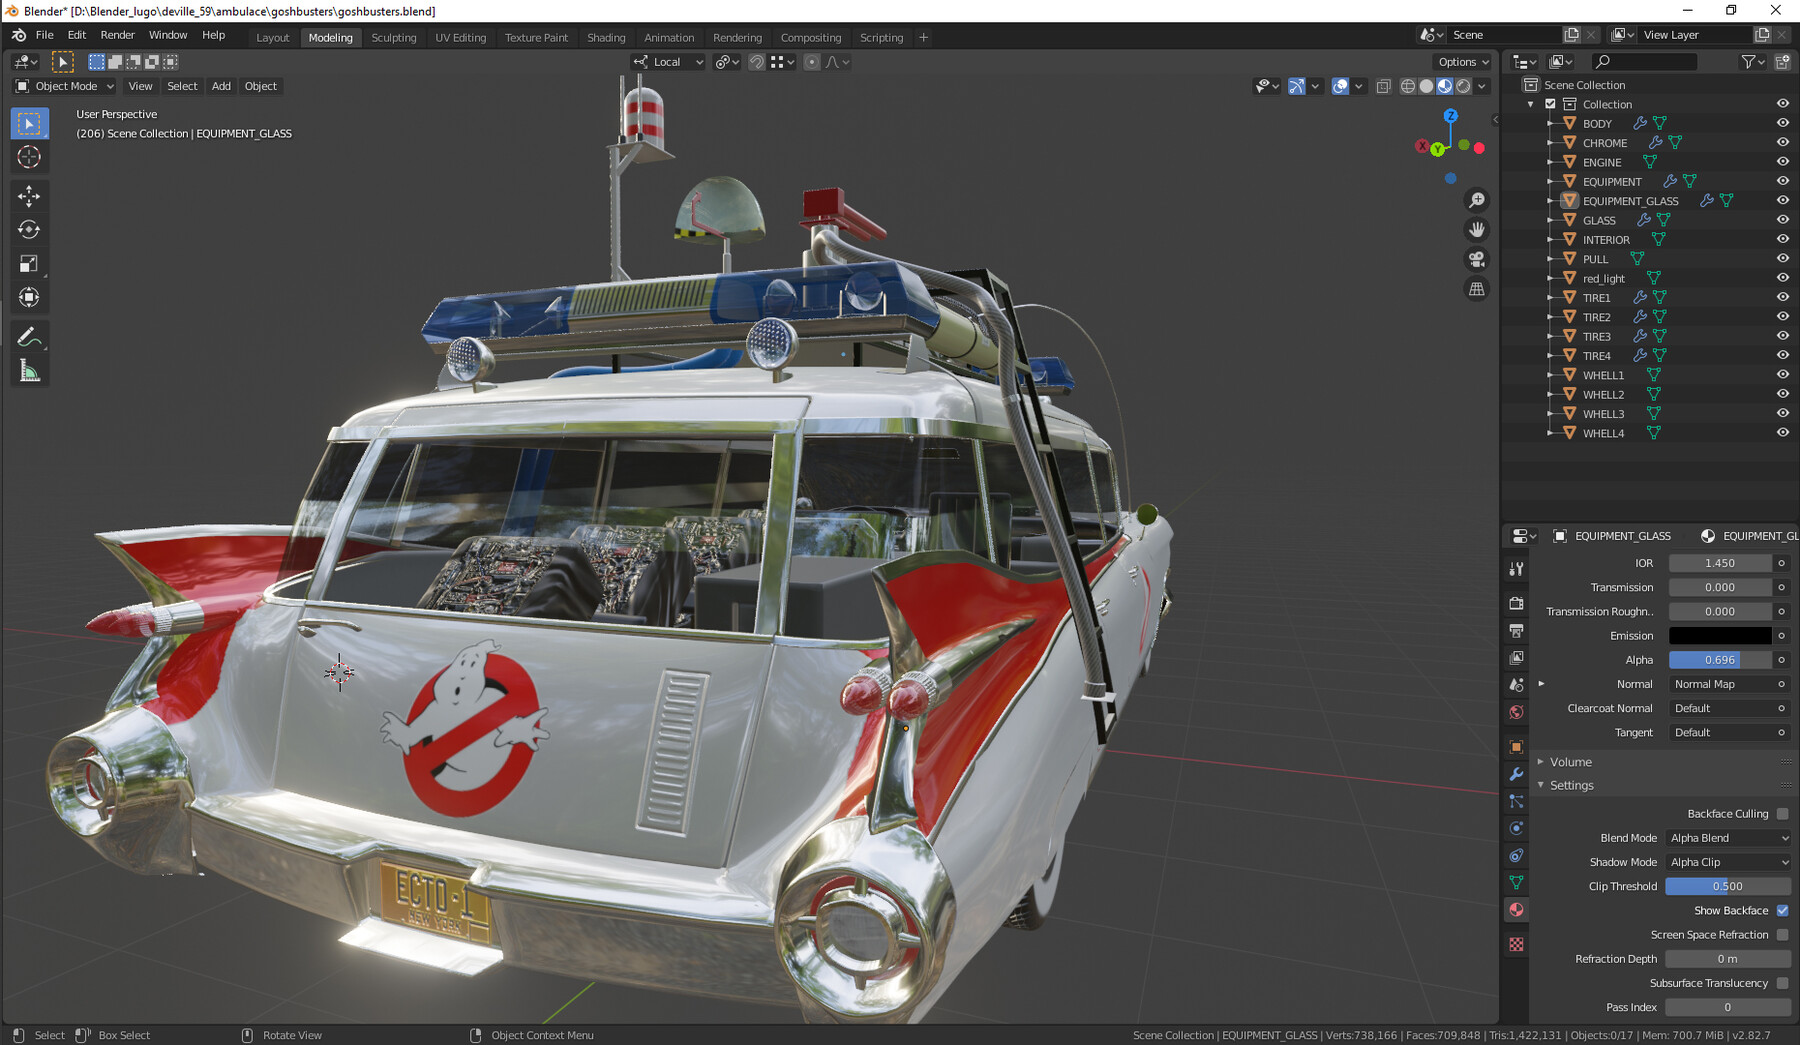Switch to solid viewport shading

point(1427,86)
